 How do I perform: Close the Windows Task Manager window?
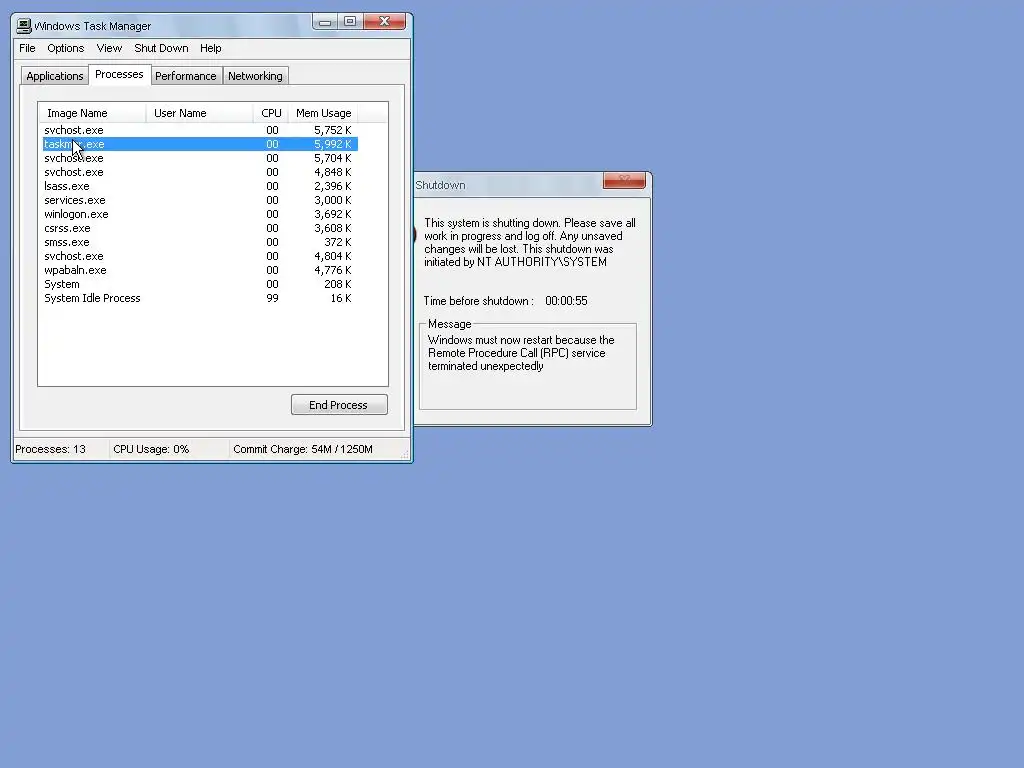pos(385,22)
